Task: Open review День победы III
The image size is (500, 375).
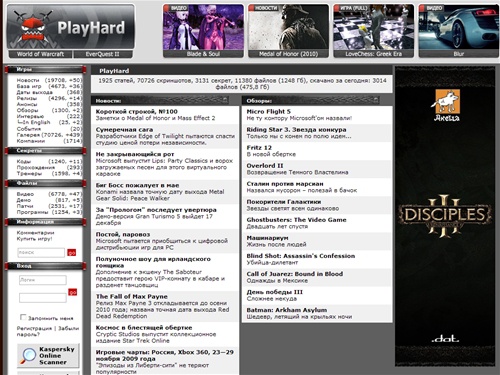Action: (275, 292)
